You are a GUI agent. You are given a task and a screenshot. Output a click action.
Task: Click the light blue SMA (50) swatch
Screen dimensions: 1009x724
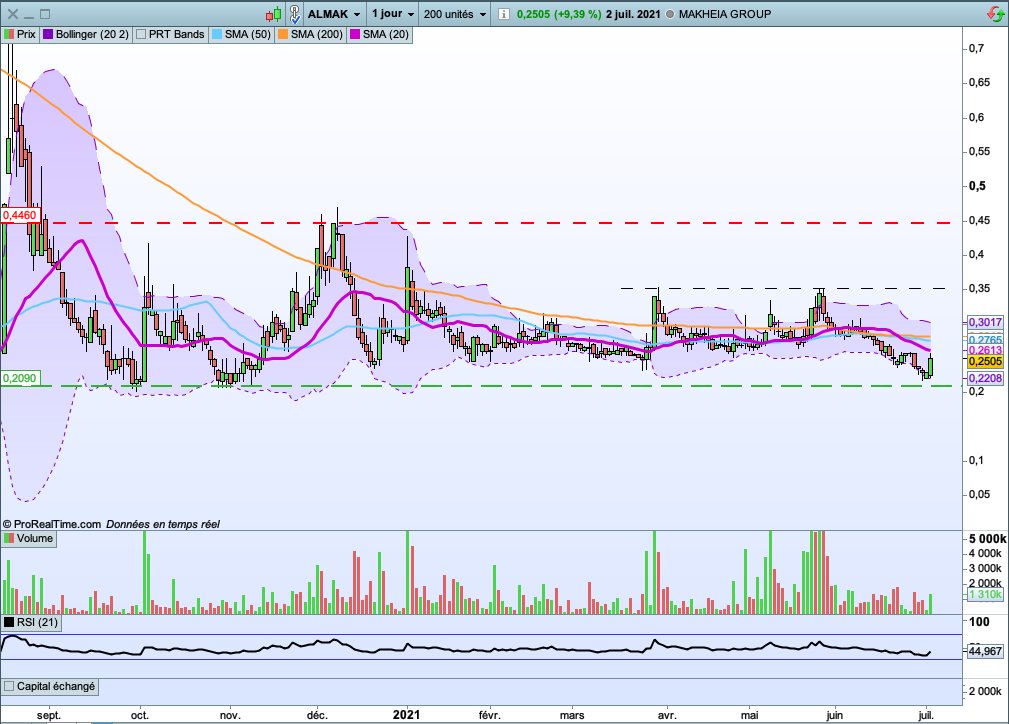click(217, 34)
